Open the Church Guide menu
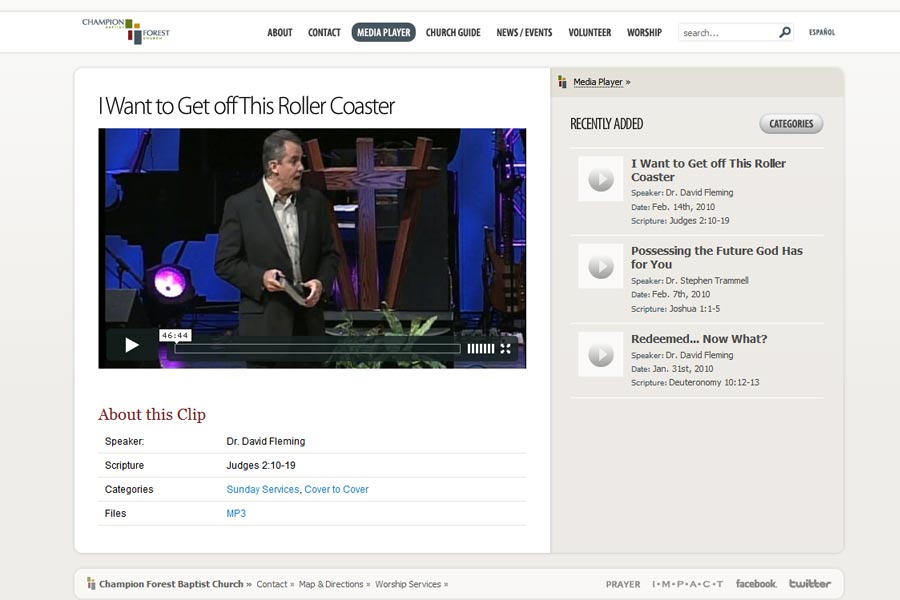The image size is (900, 600). pos(453,33)
